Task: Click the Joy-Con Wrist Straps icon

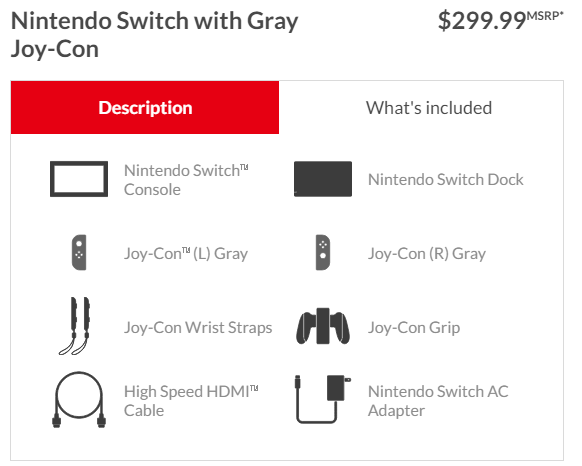Action: (75, 326)
